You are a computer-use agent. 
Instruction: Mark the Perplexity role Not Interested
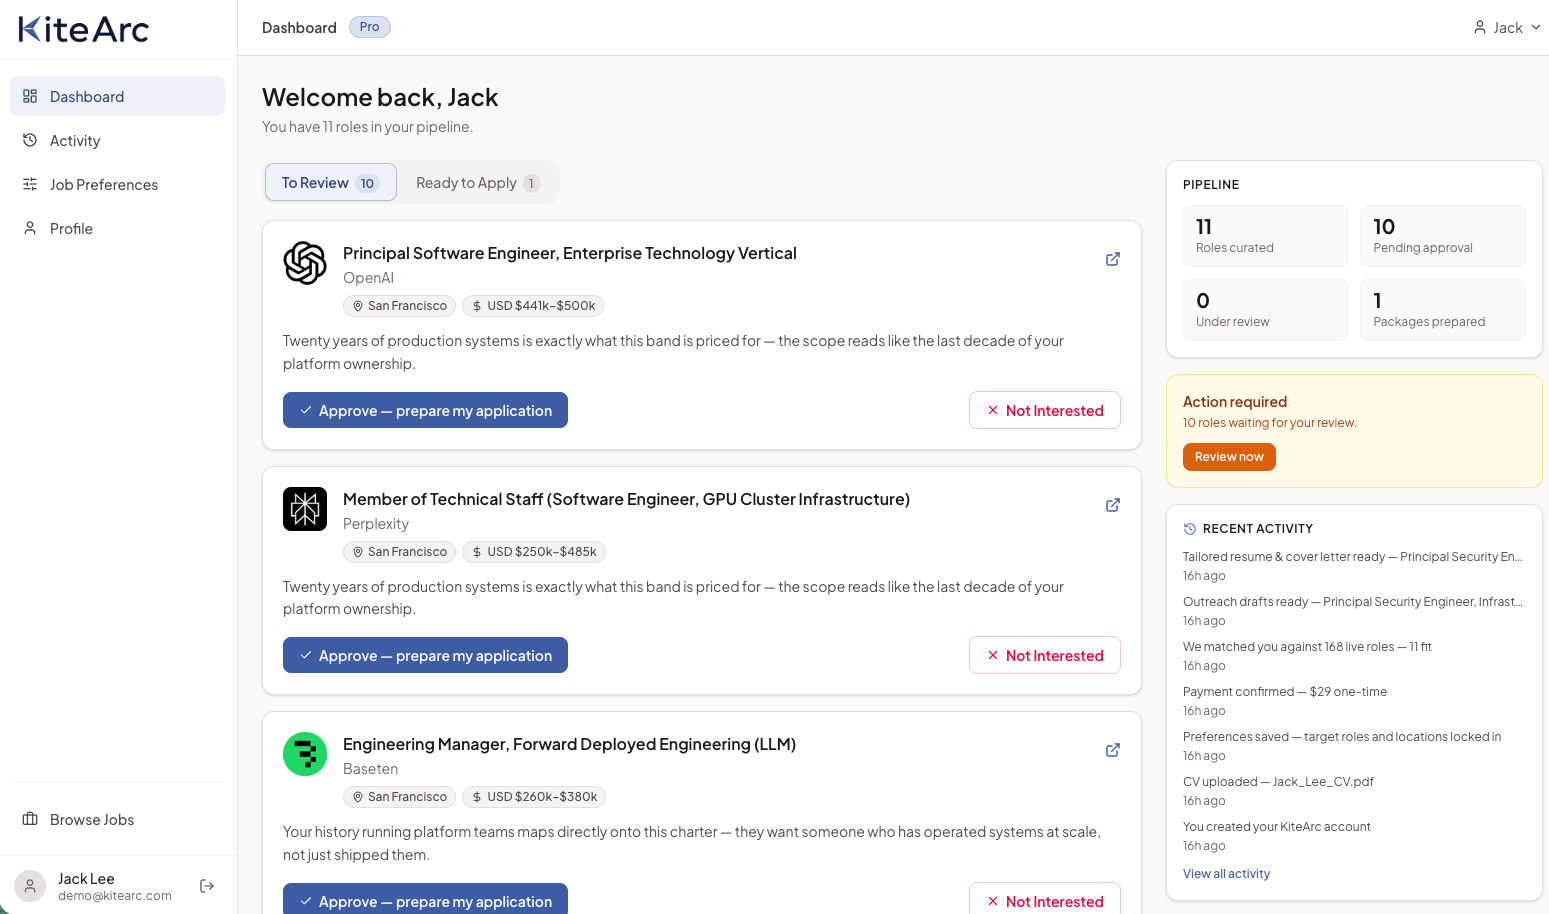tap(1045, 656)
